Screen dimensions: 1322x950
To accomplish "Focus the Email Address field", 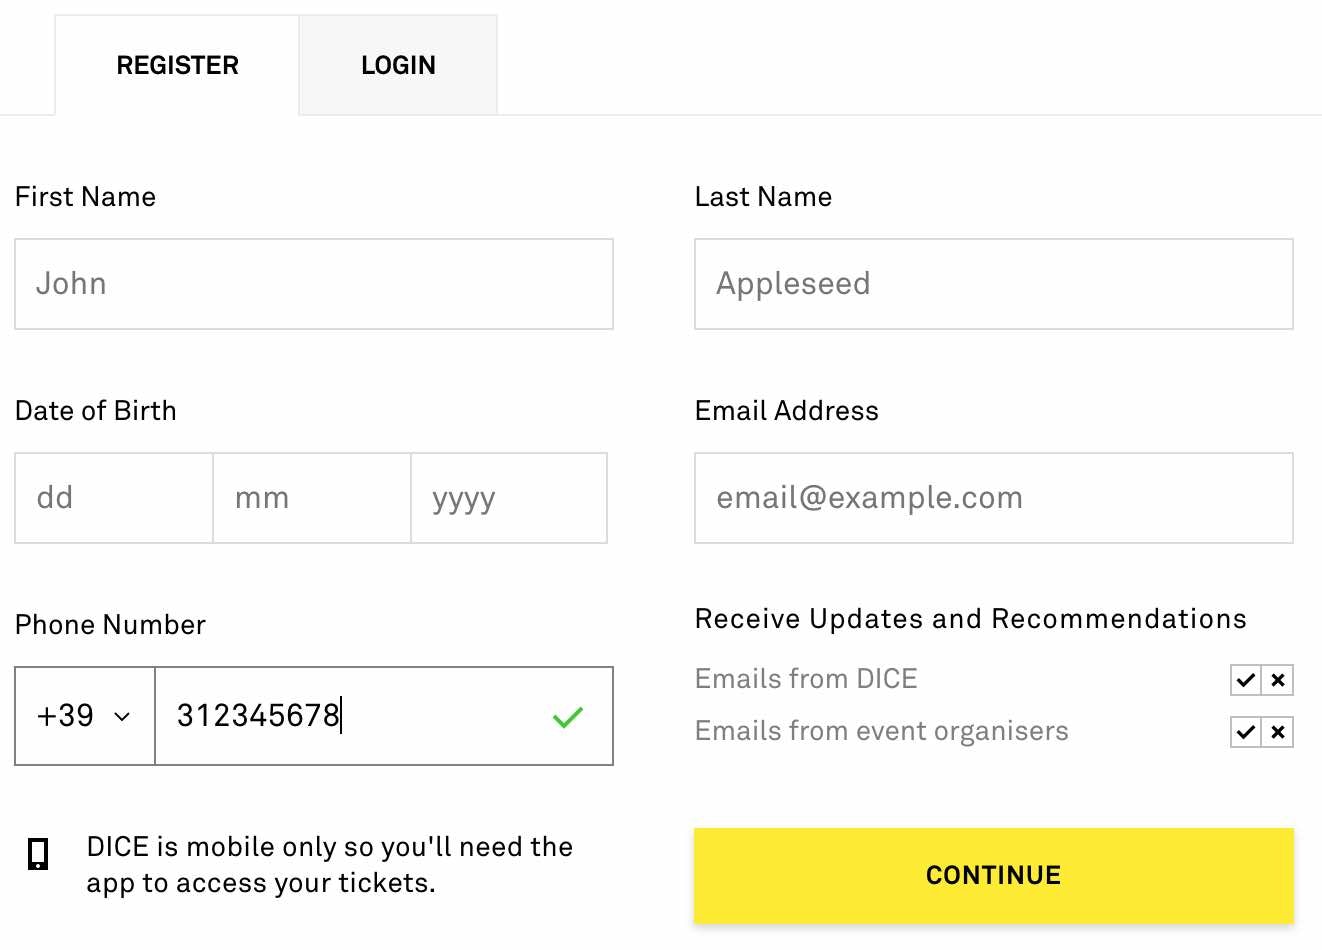I will (993, 498).
